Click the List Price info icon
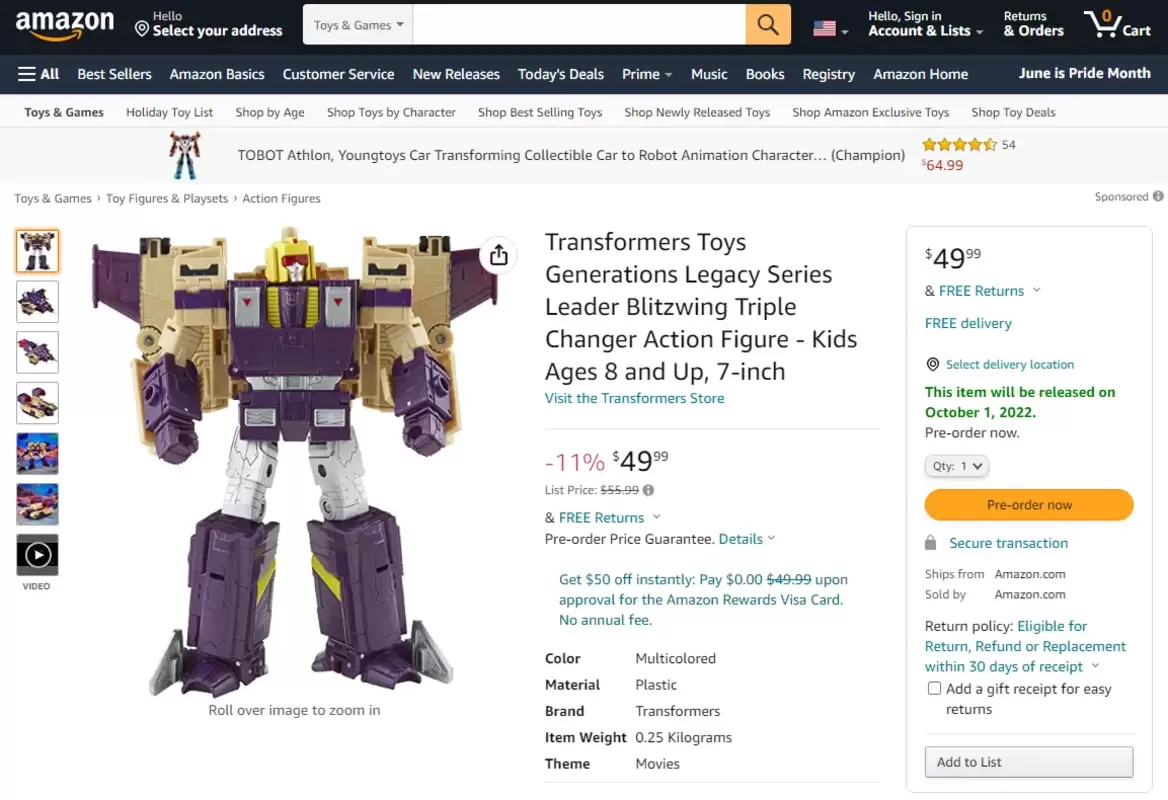 pyautogui.click(x=648, y=490)
